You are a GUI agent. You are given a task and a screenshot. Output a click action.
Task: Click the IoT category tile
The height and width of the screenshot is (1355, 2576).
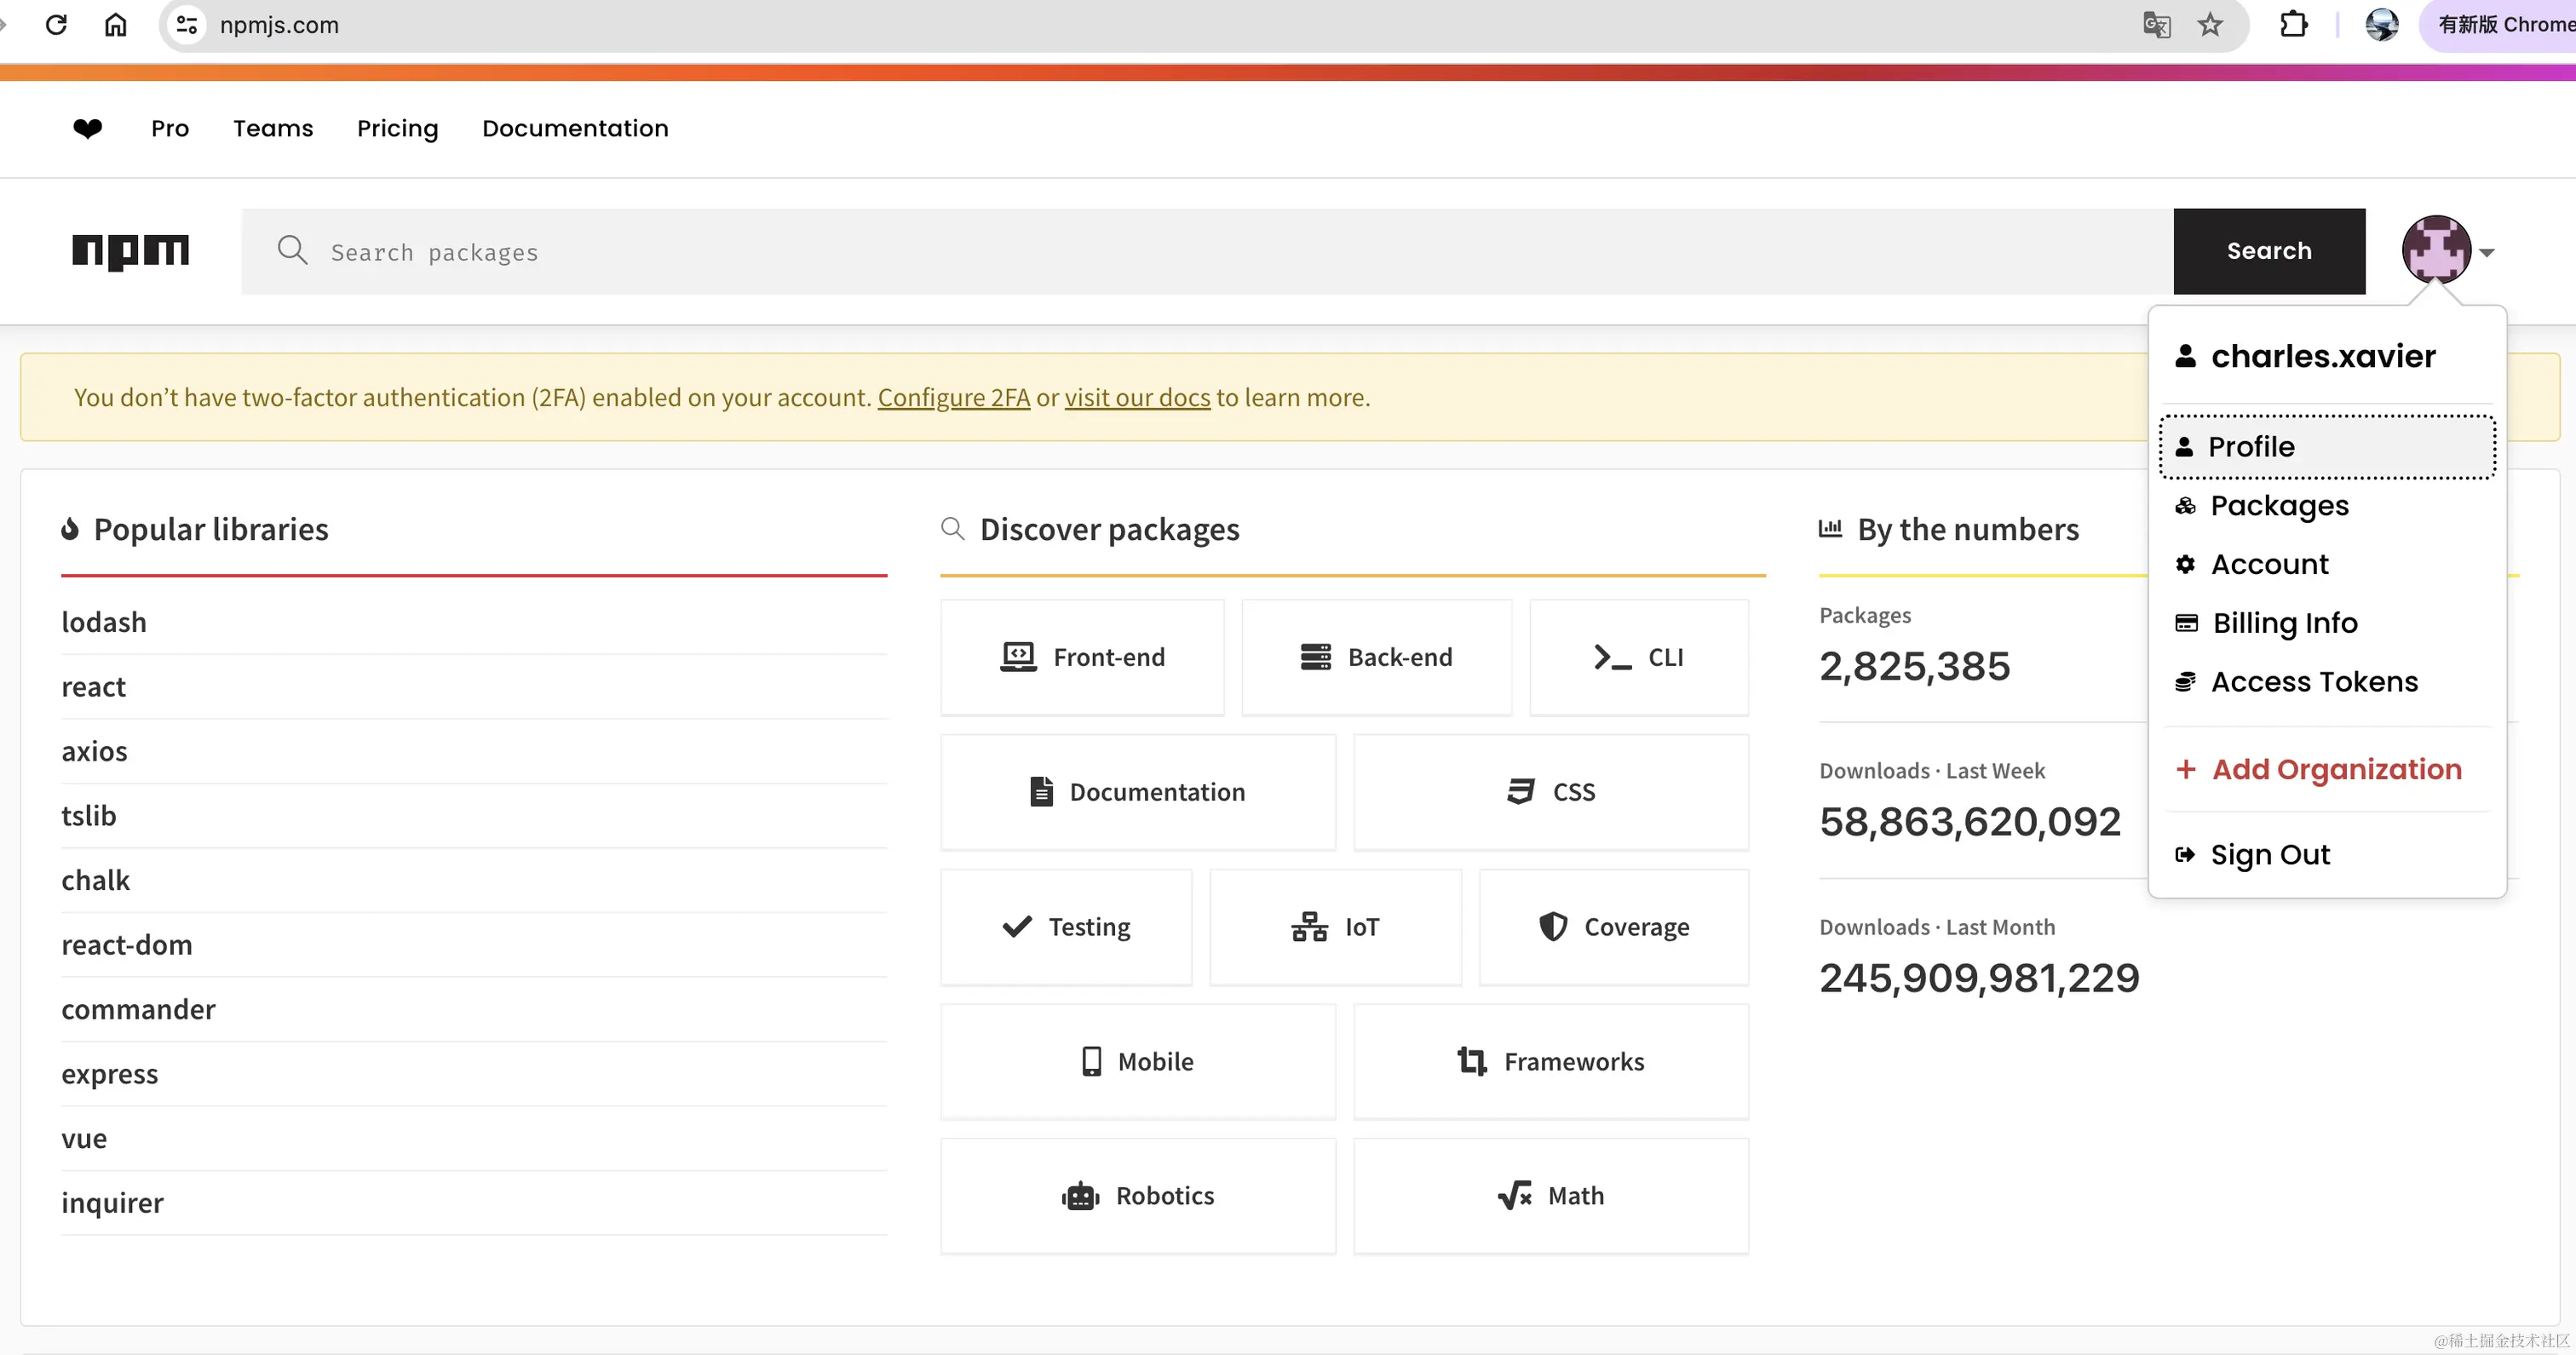pos(1335,927)
